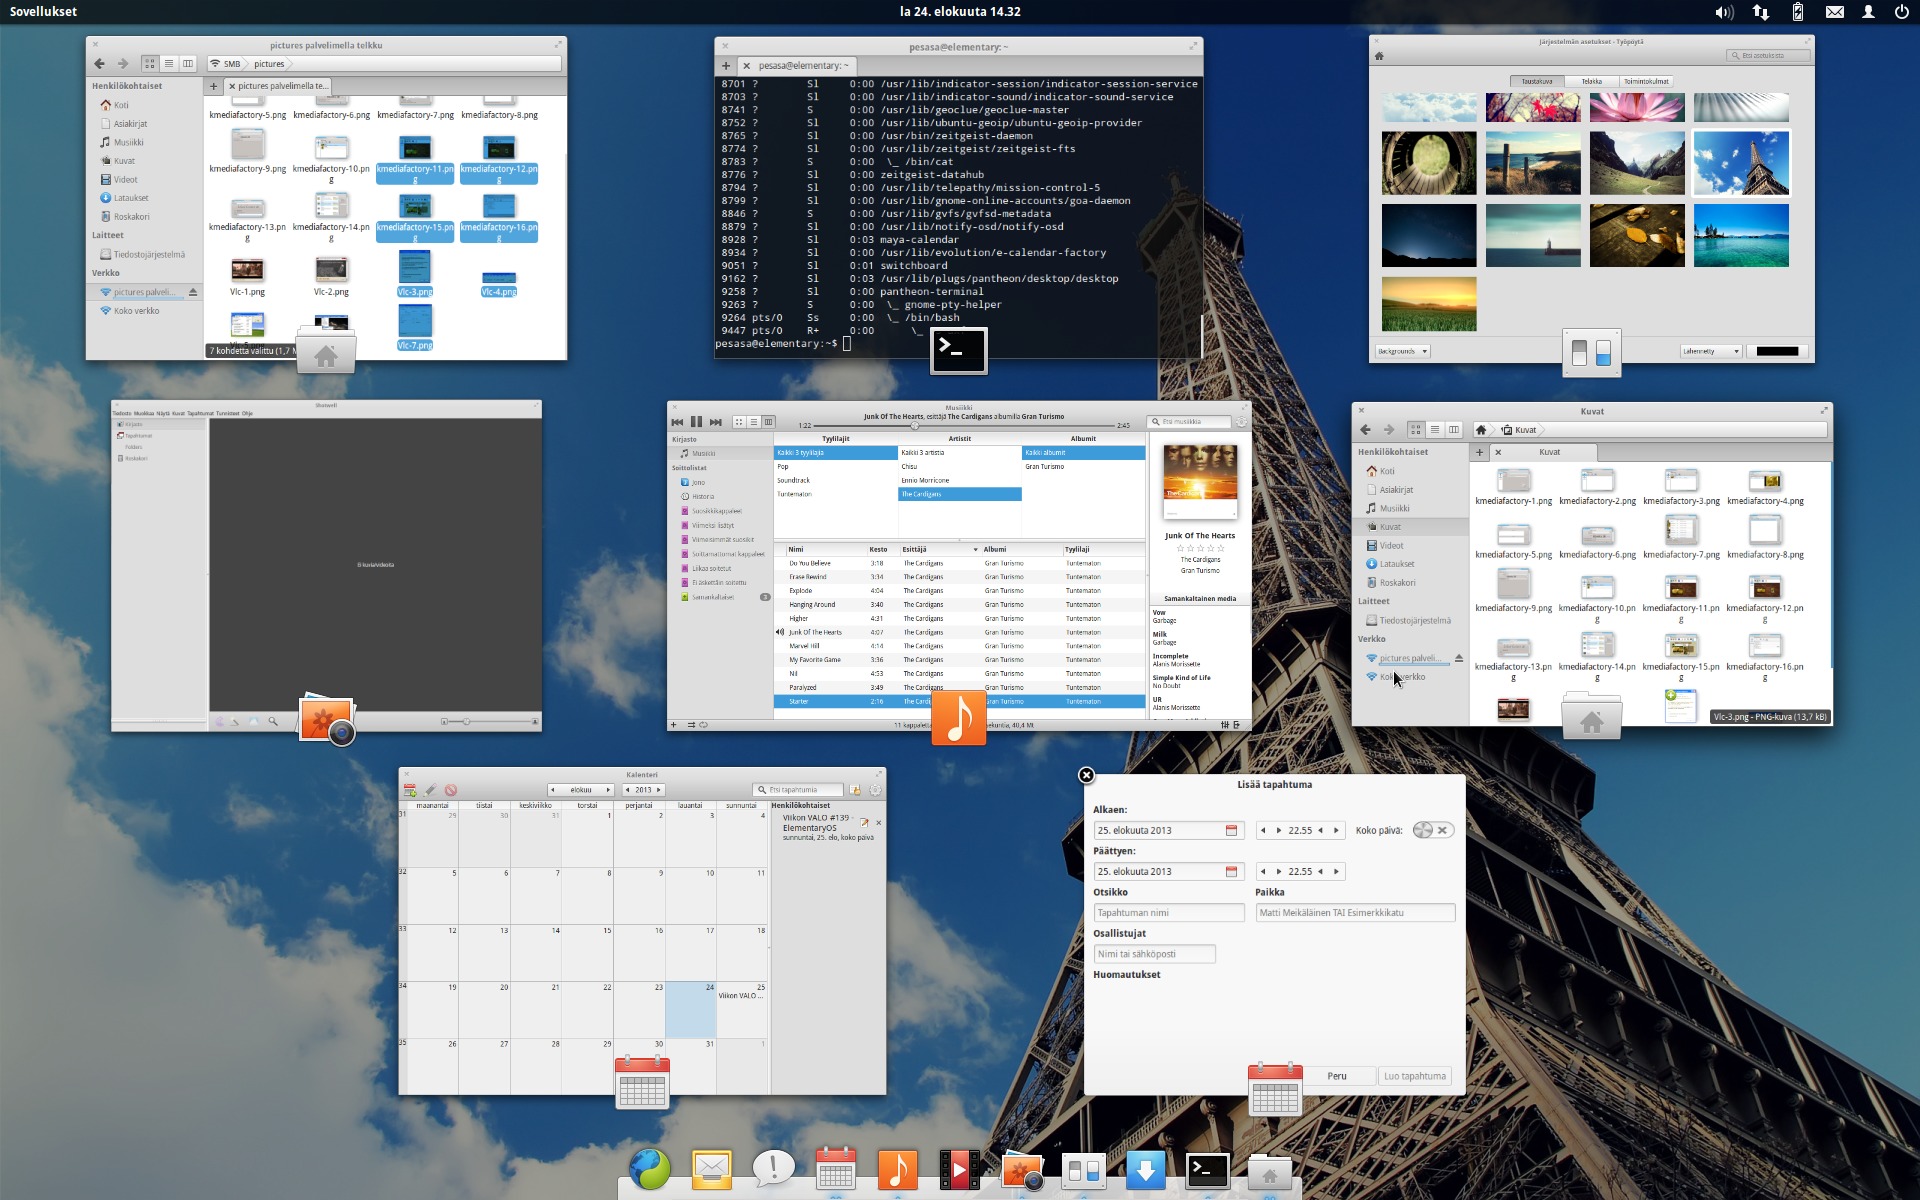Go to next month after elokuu
Image resolution: width=1920 pixels, height=1200 pixels.
(607, 790)
